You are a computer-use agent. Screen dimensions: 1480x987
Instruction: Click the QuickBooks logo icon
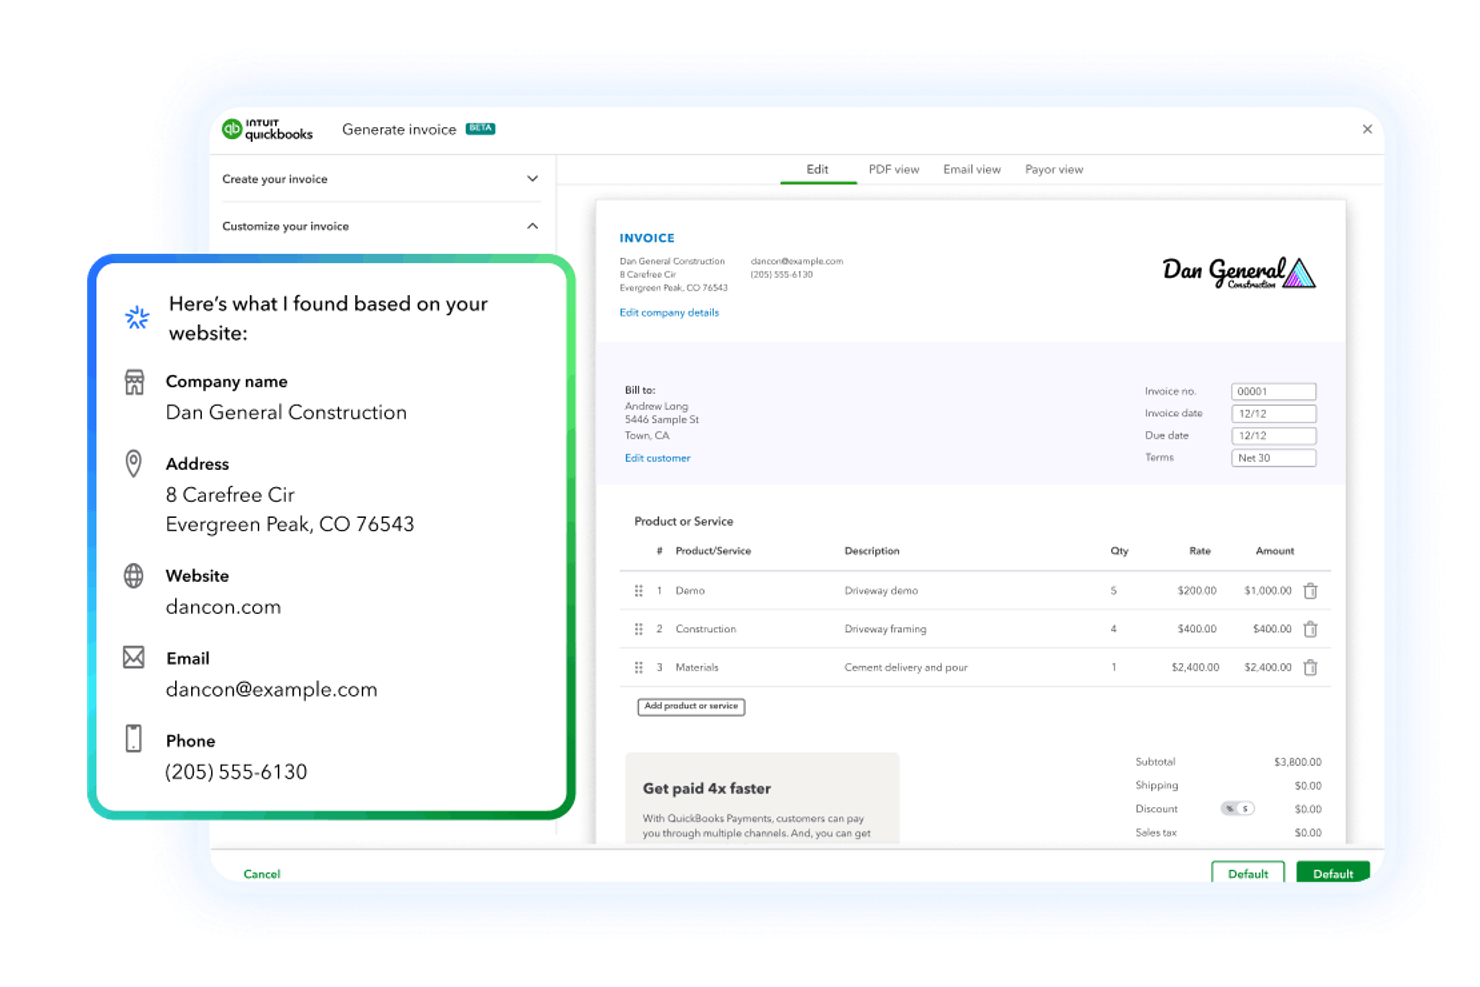[232, 129]
